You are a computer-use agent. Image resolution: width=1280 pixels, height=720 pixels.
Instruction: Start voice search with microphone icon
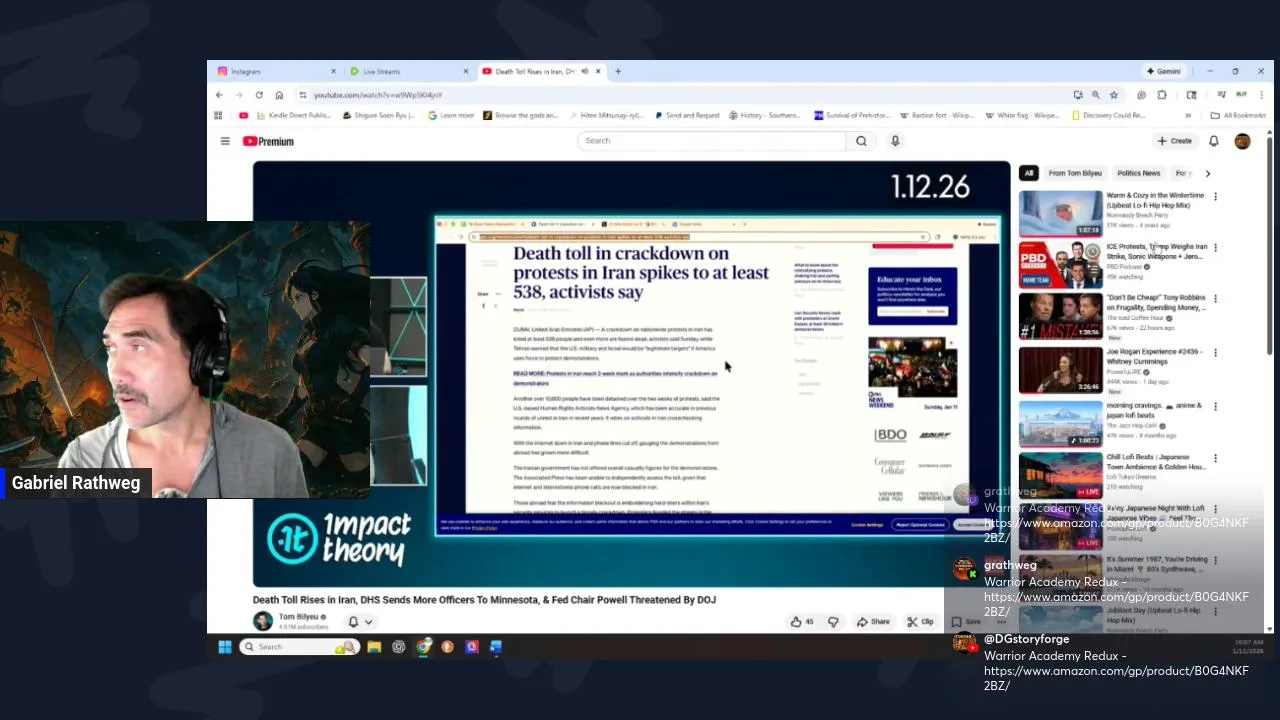pos(895,141)
